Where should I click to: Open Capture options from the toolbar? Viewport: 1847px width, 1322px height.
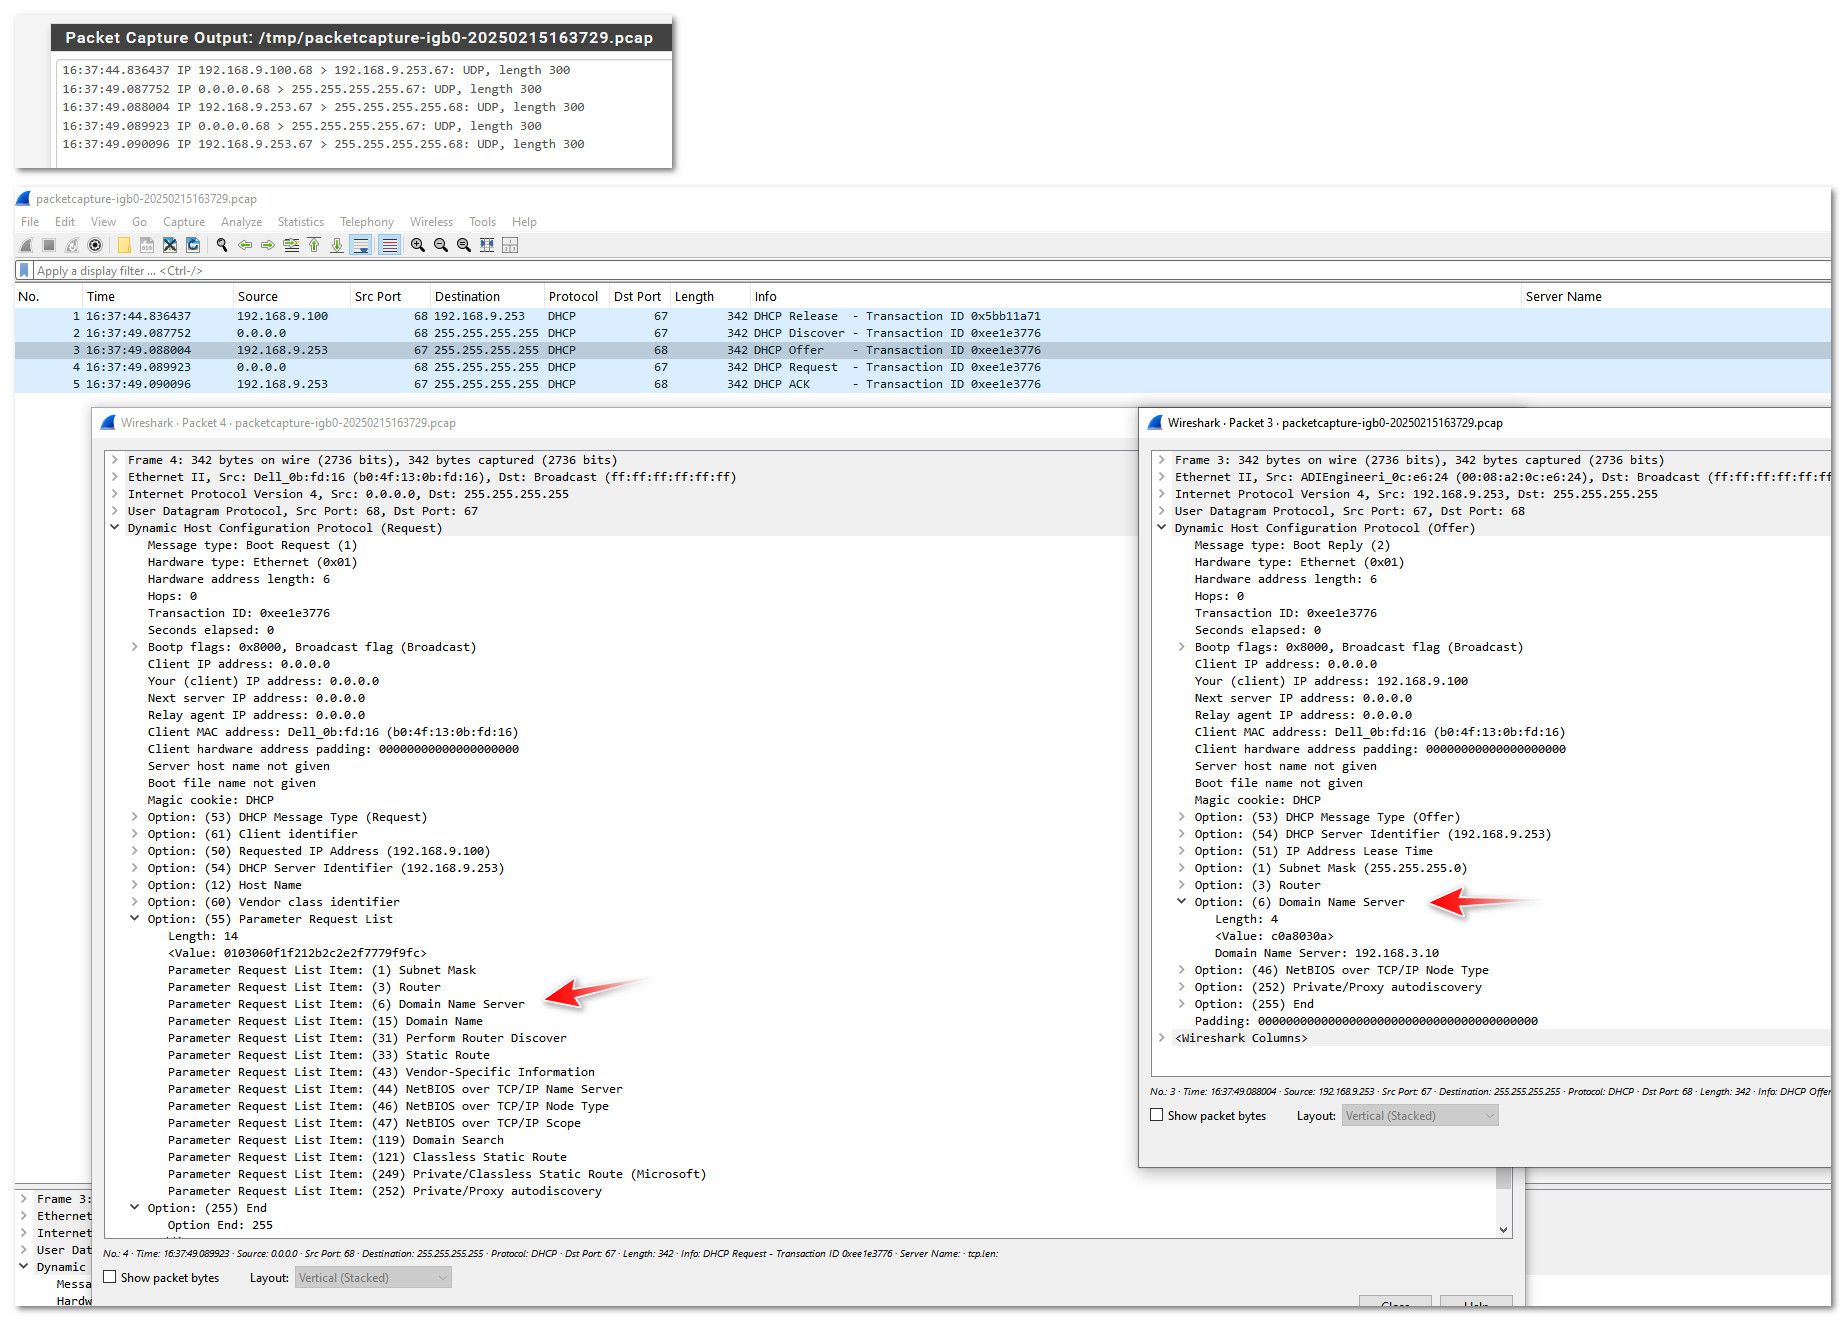click(x=95, y=245)
